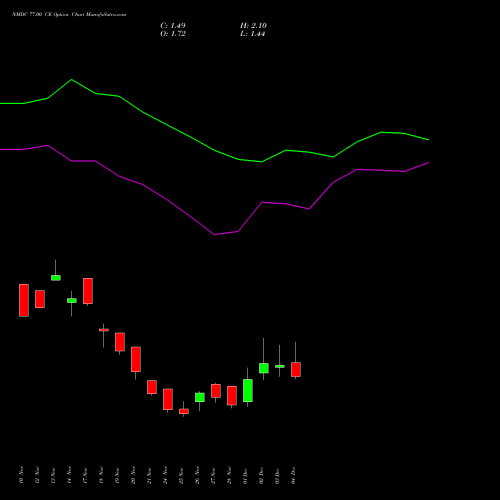
Task: Select the thin green candle for 03 Dec
Action: [x=280, y=366]
